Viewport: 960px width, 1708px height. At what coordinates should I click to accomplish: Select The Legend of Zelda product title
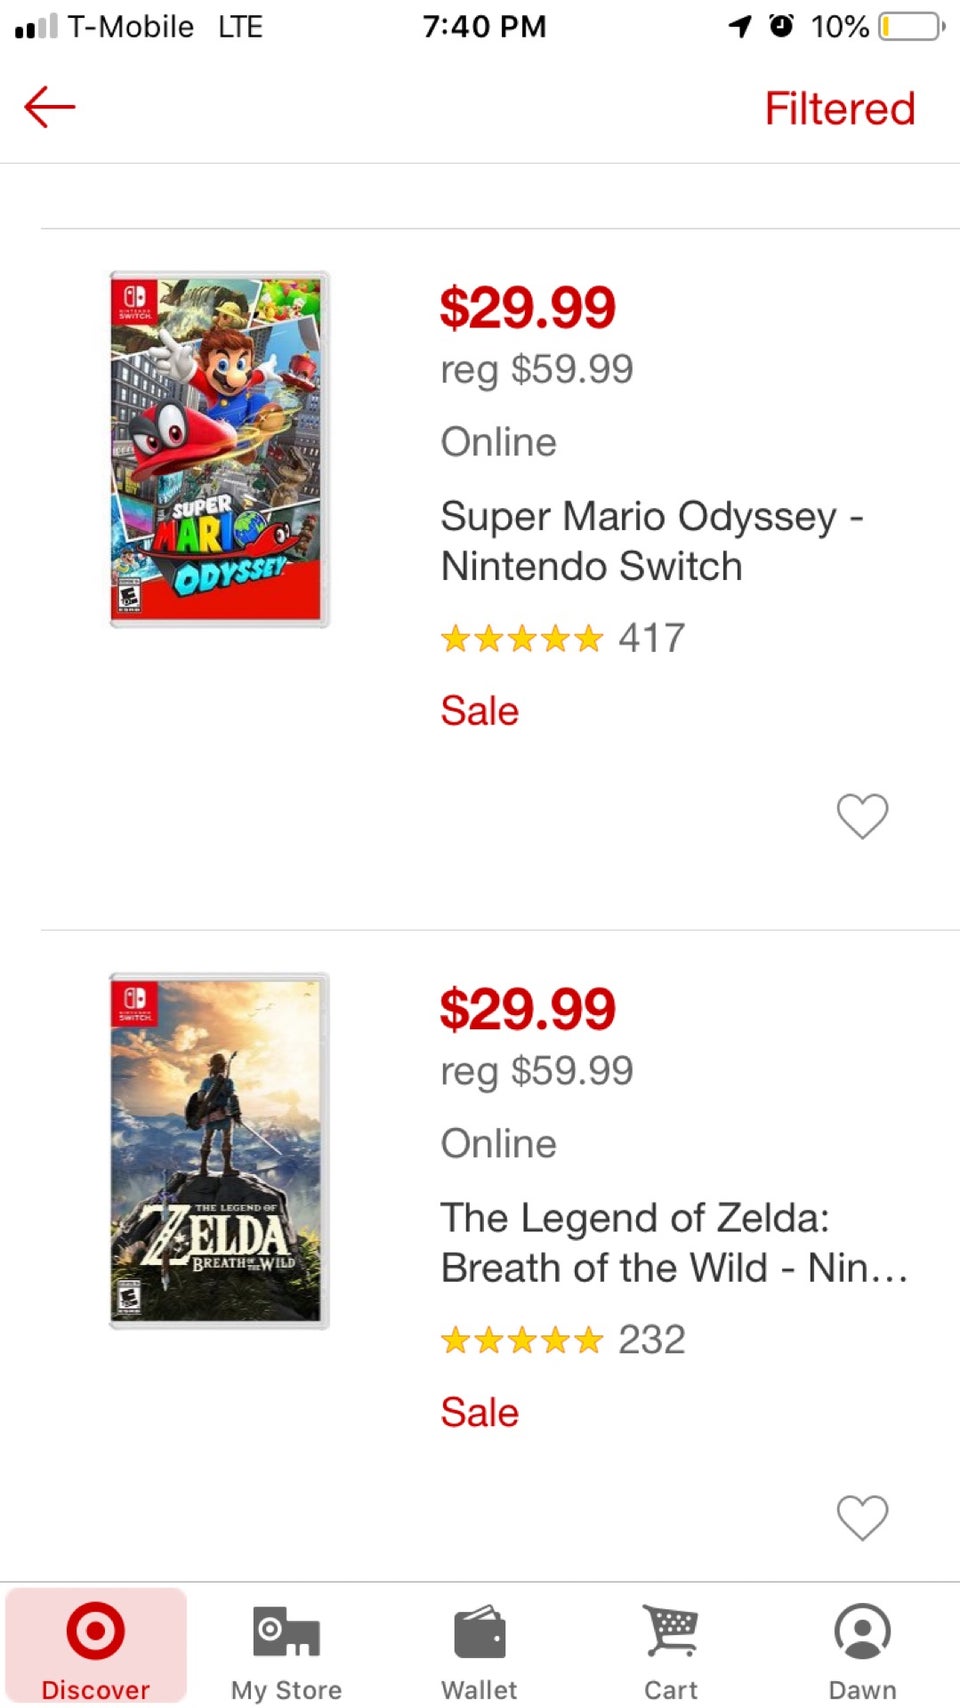pyautogui.click(x=673, y=1243)
